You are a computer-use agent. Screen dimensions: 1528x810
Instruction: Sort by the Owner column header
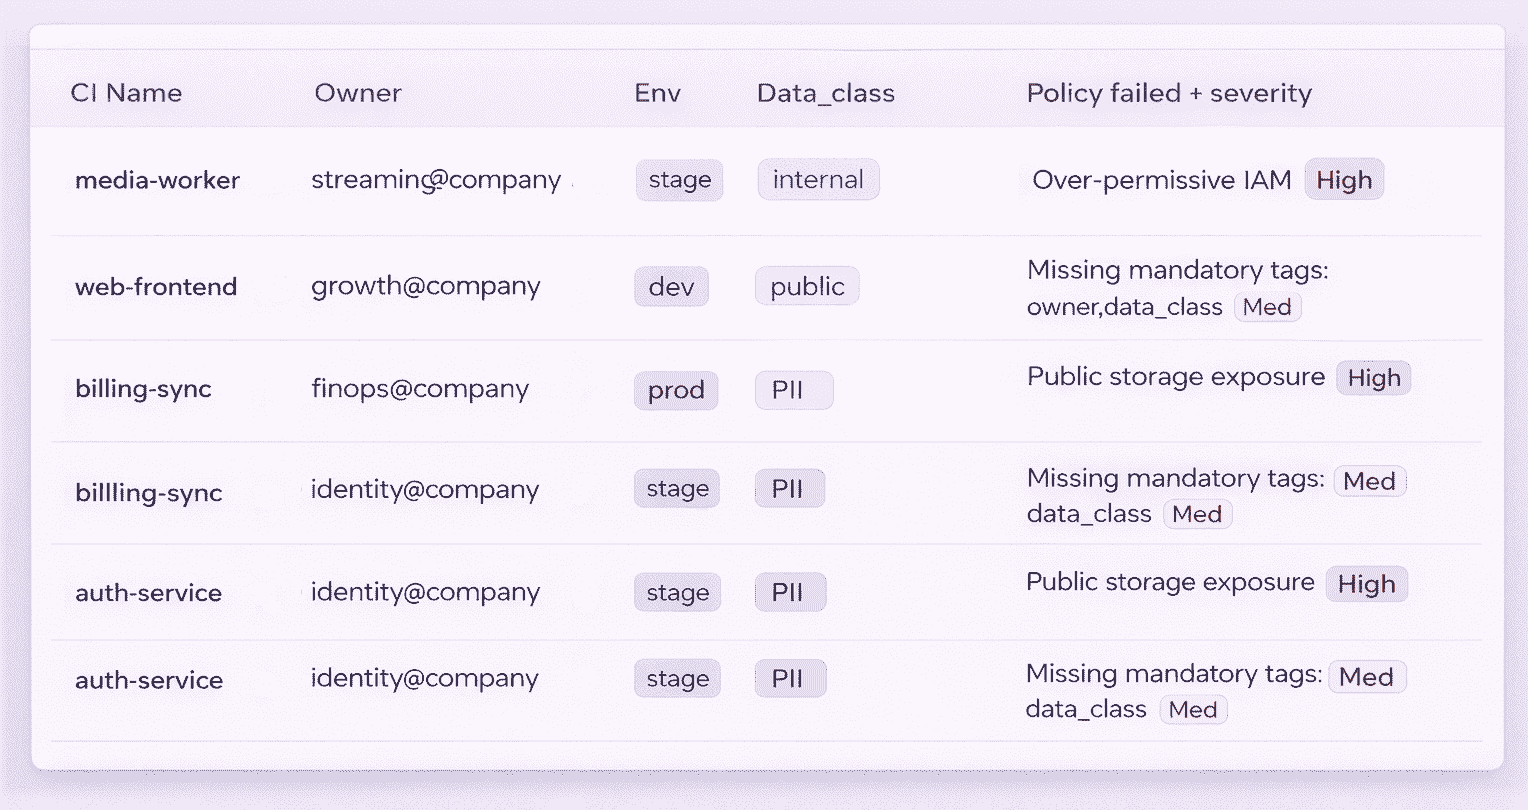[357, 92]
